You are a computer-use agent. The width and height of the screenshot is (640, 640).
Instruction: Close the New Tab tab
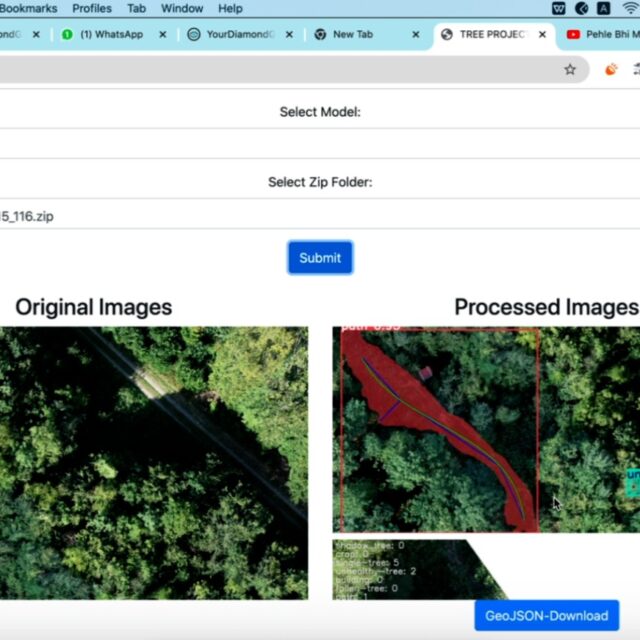tap(417, 34)
